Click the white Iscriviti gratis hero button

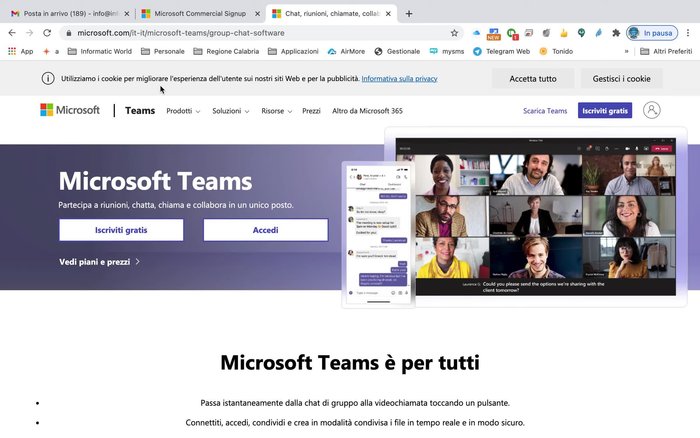(121, 230)
